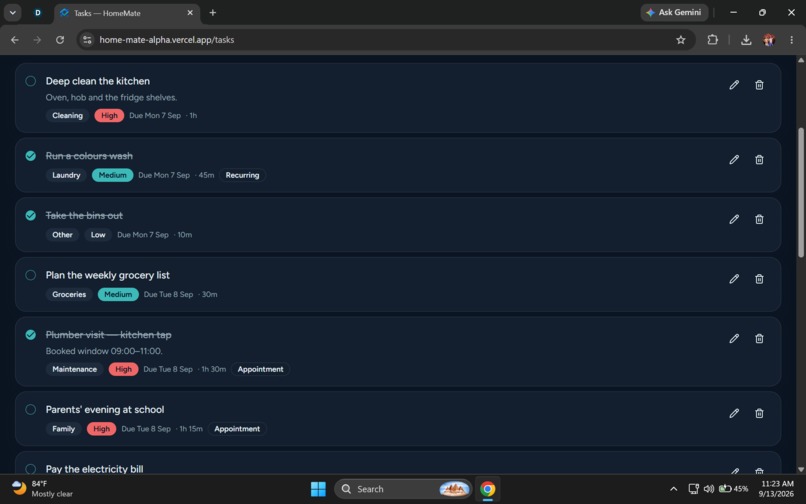Edit the Plumber visit kitchen tap task
806x504 pixels.
point(734,338)
